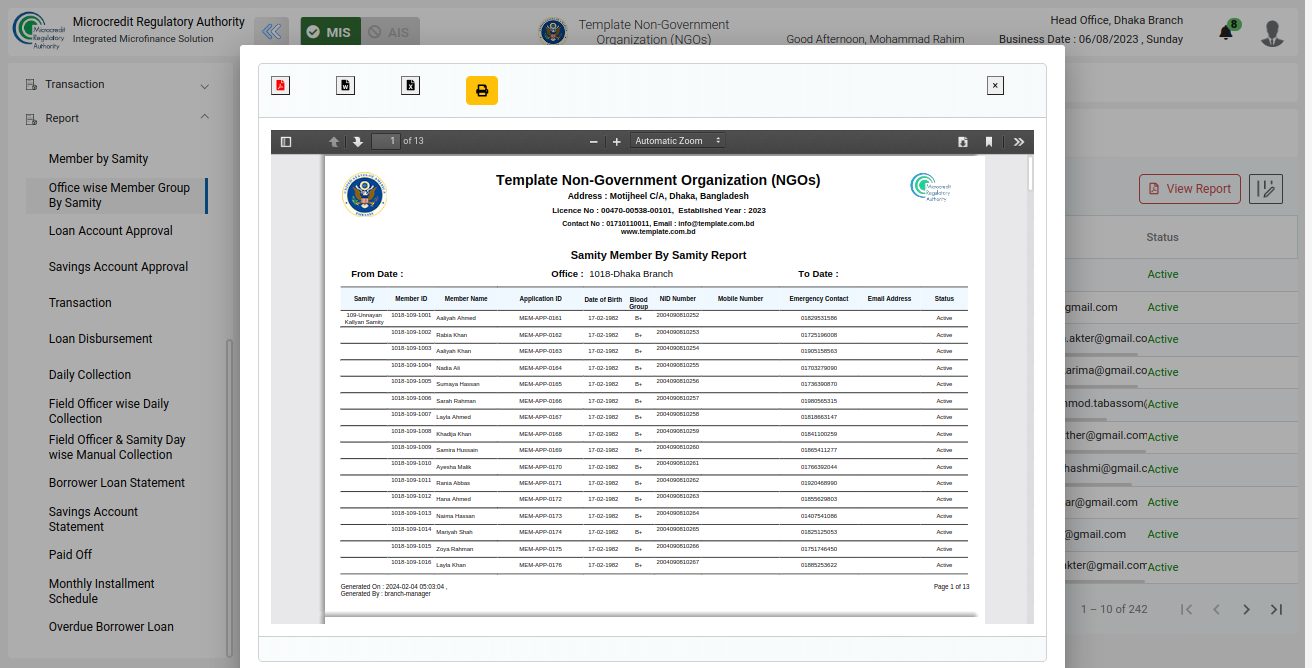Collapse the Report menu
1312x668 pixels.
coord(118,118)
